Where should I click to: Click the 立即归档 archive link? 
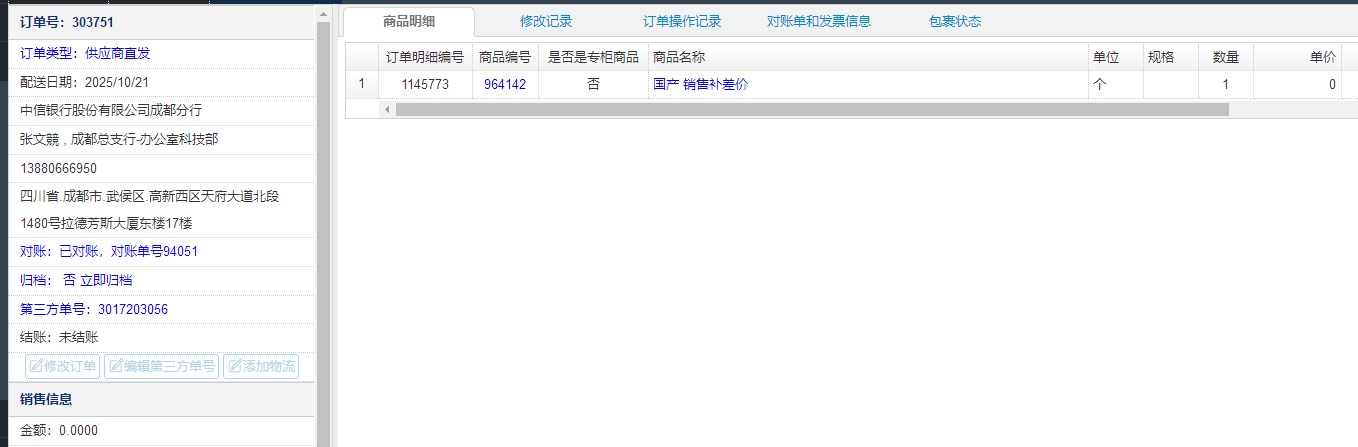(106, 281)
